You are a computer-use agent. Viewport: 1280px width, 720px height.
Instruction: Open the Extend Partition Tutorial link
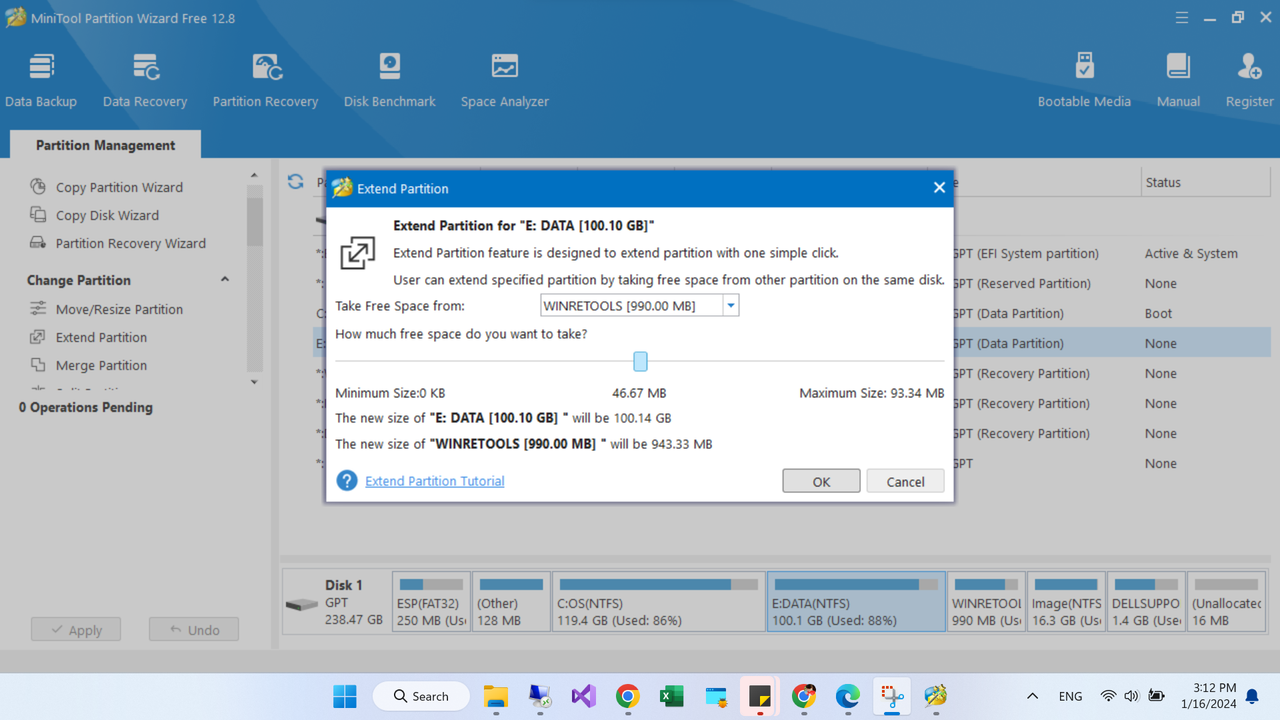tap(434, 481)
